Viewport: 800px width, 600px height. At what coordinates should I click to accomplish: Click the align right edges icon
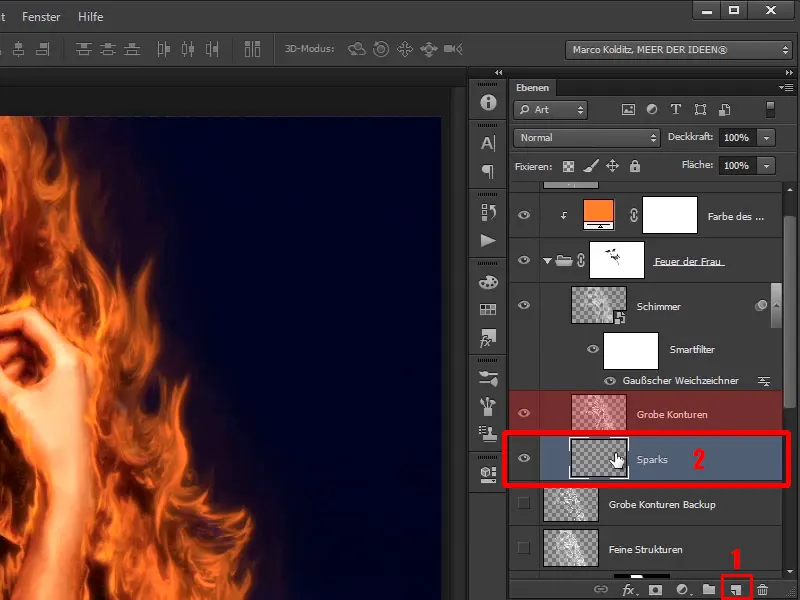43,49
